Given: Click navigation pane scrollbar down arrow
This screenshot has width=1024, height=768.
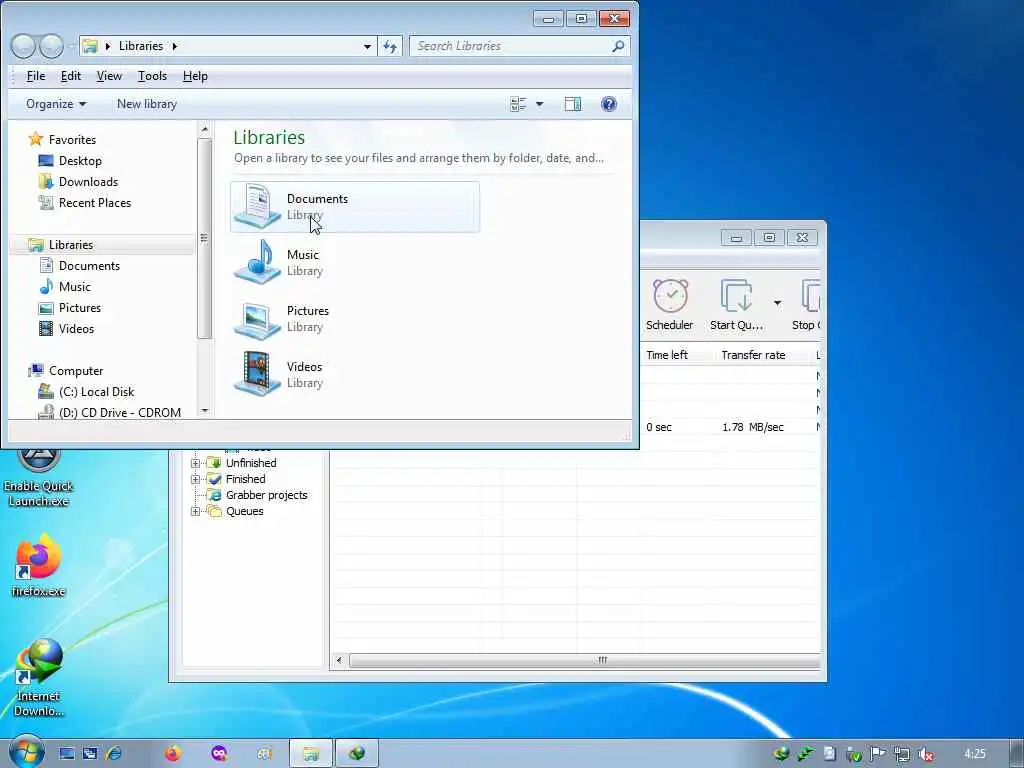Looking at the screenshot, I should [x=204, y=411].
